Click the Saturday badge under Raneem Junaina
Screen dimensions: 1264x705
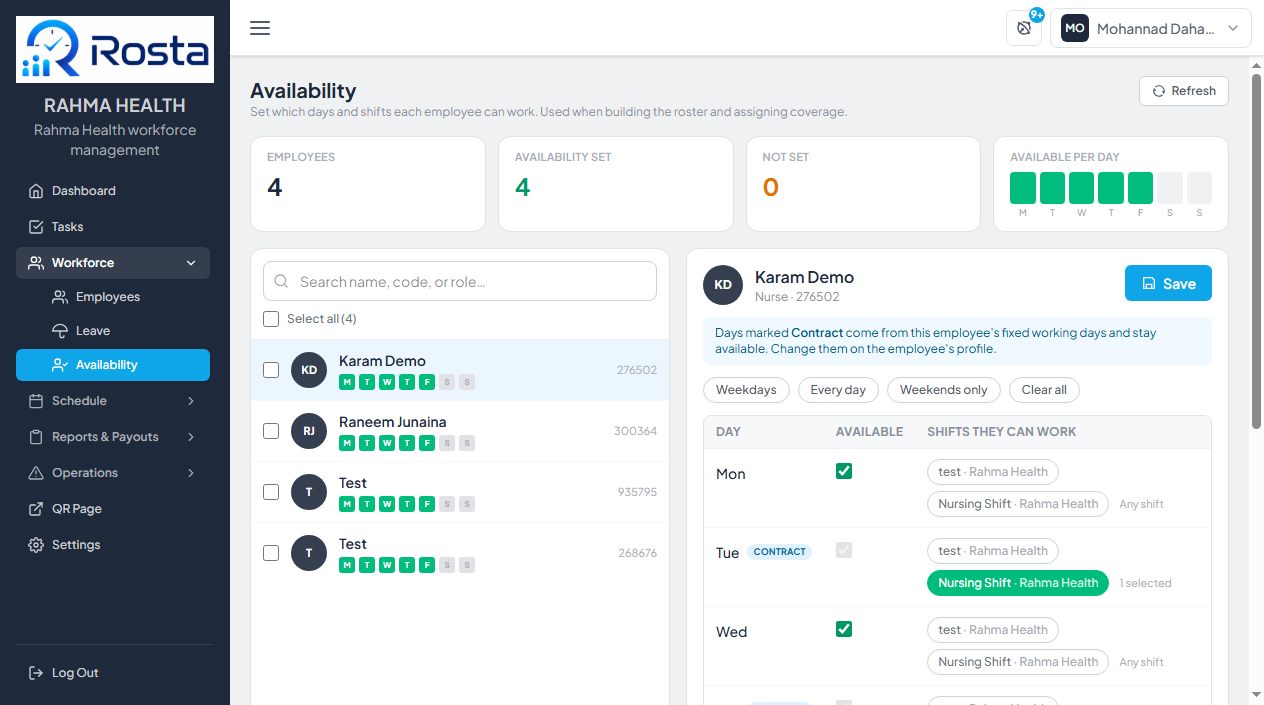[x=447, y=443]
